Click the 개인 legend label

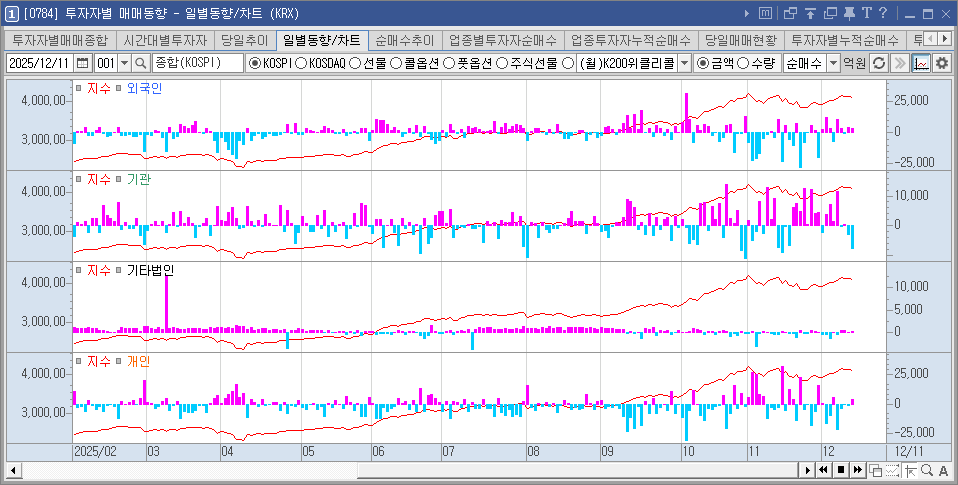click(x=139, y=361)
